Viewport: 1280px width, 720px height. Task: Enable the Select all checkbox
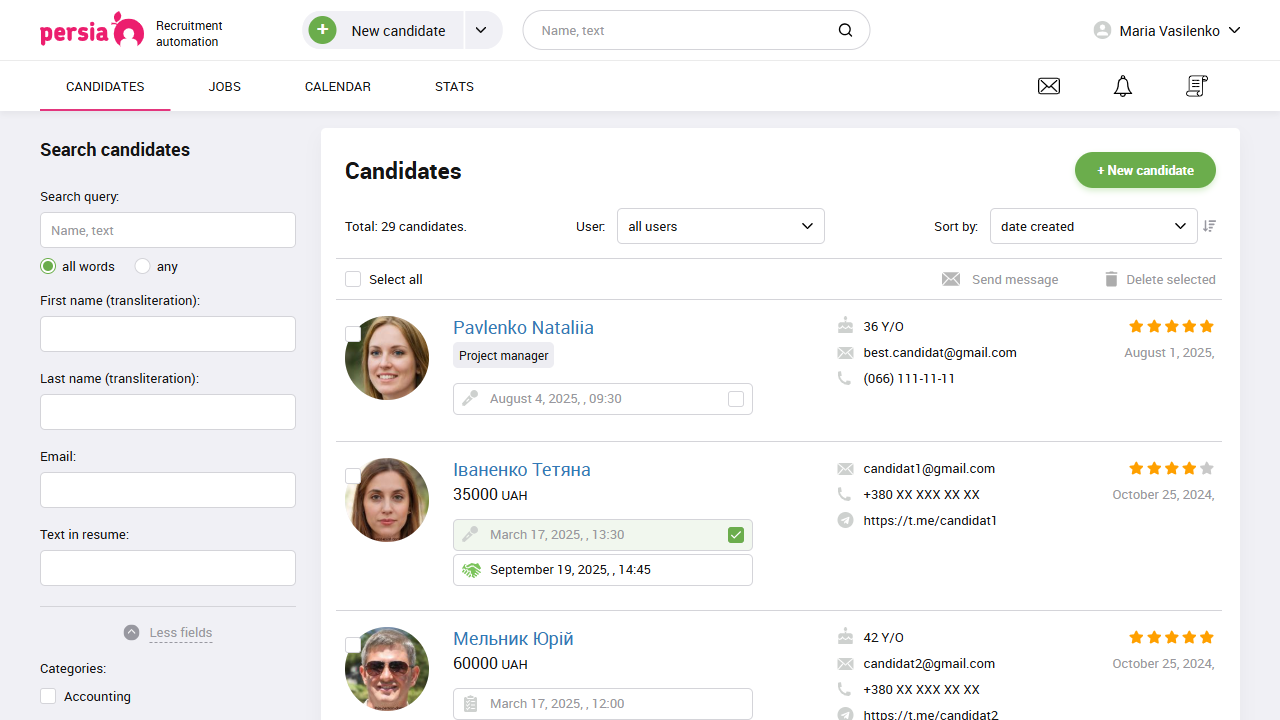coord(353,279)
